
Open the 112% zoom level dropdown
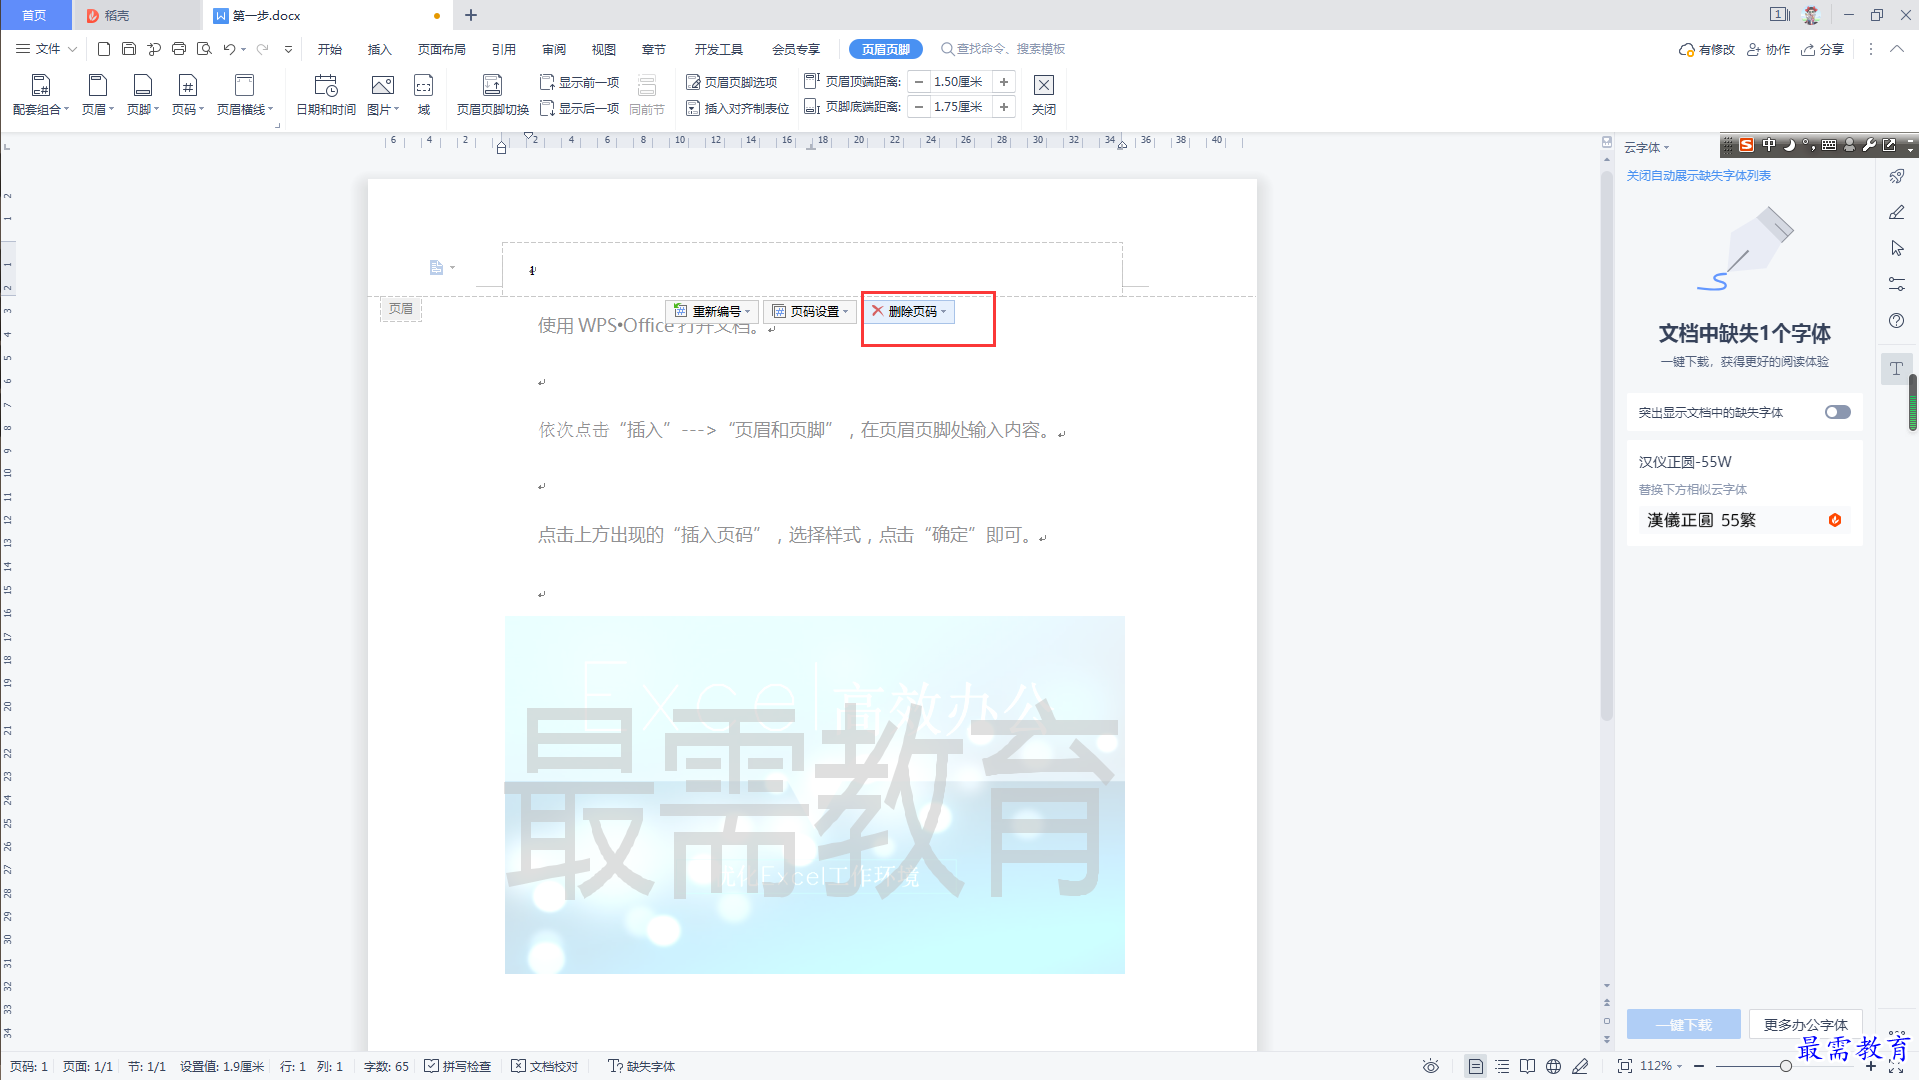(x=1661, y=1066)
